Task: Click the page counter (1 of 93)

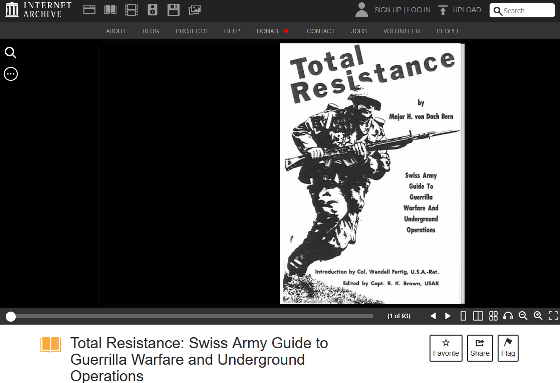Action: point(399,316)
